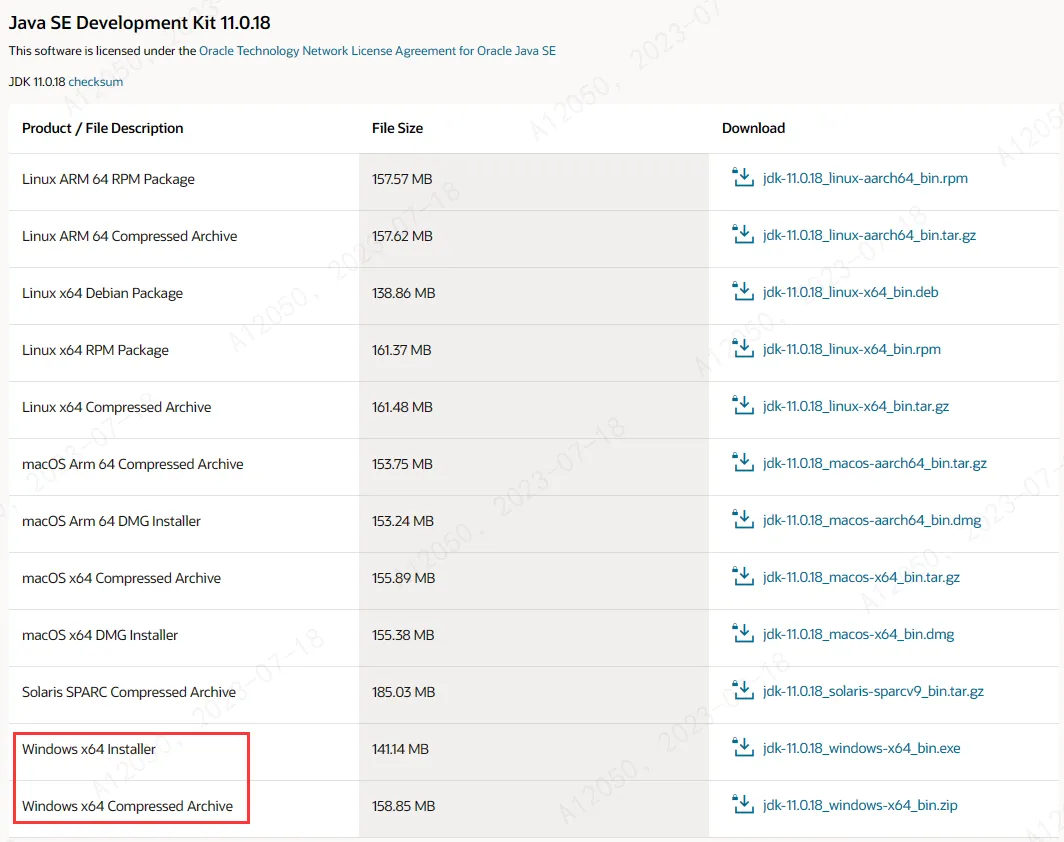
Task: Click download icon for macos-aarch64_bin.tar.gz
Action: [743, 463]
